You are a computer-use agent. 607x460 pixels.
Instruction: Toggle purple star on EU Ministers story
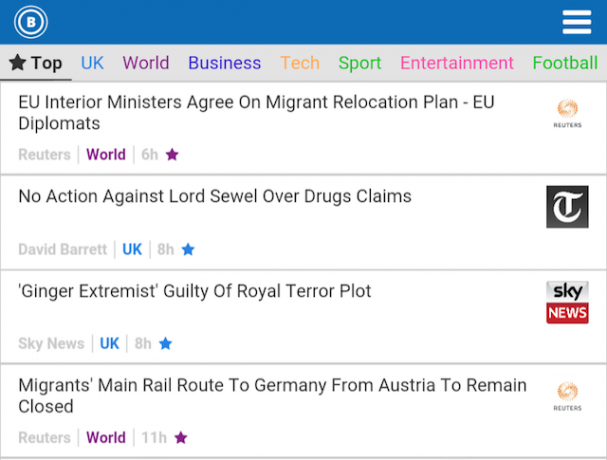click(172, 154)
